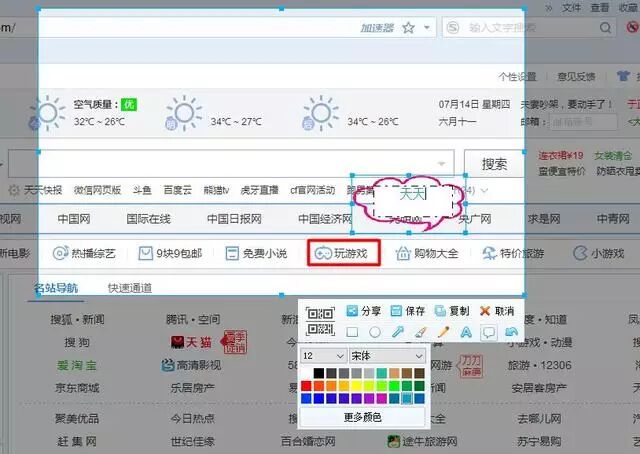Pick the red color swatch

tap(306, 386)
